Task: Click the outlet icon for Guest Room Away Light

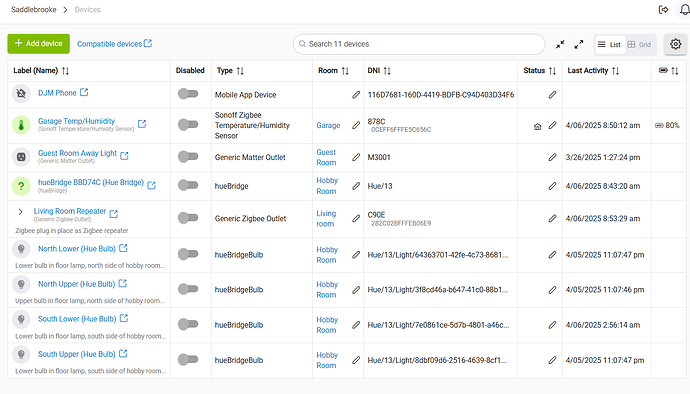Action: tap(21, 157)
